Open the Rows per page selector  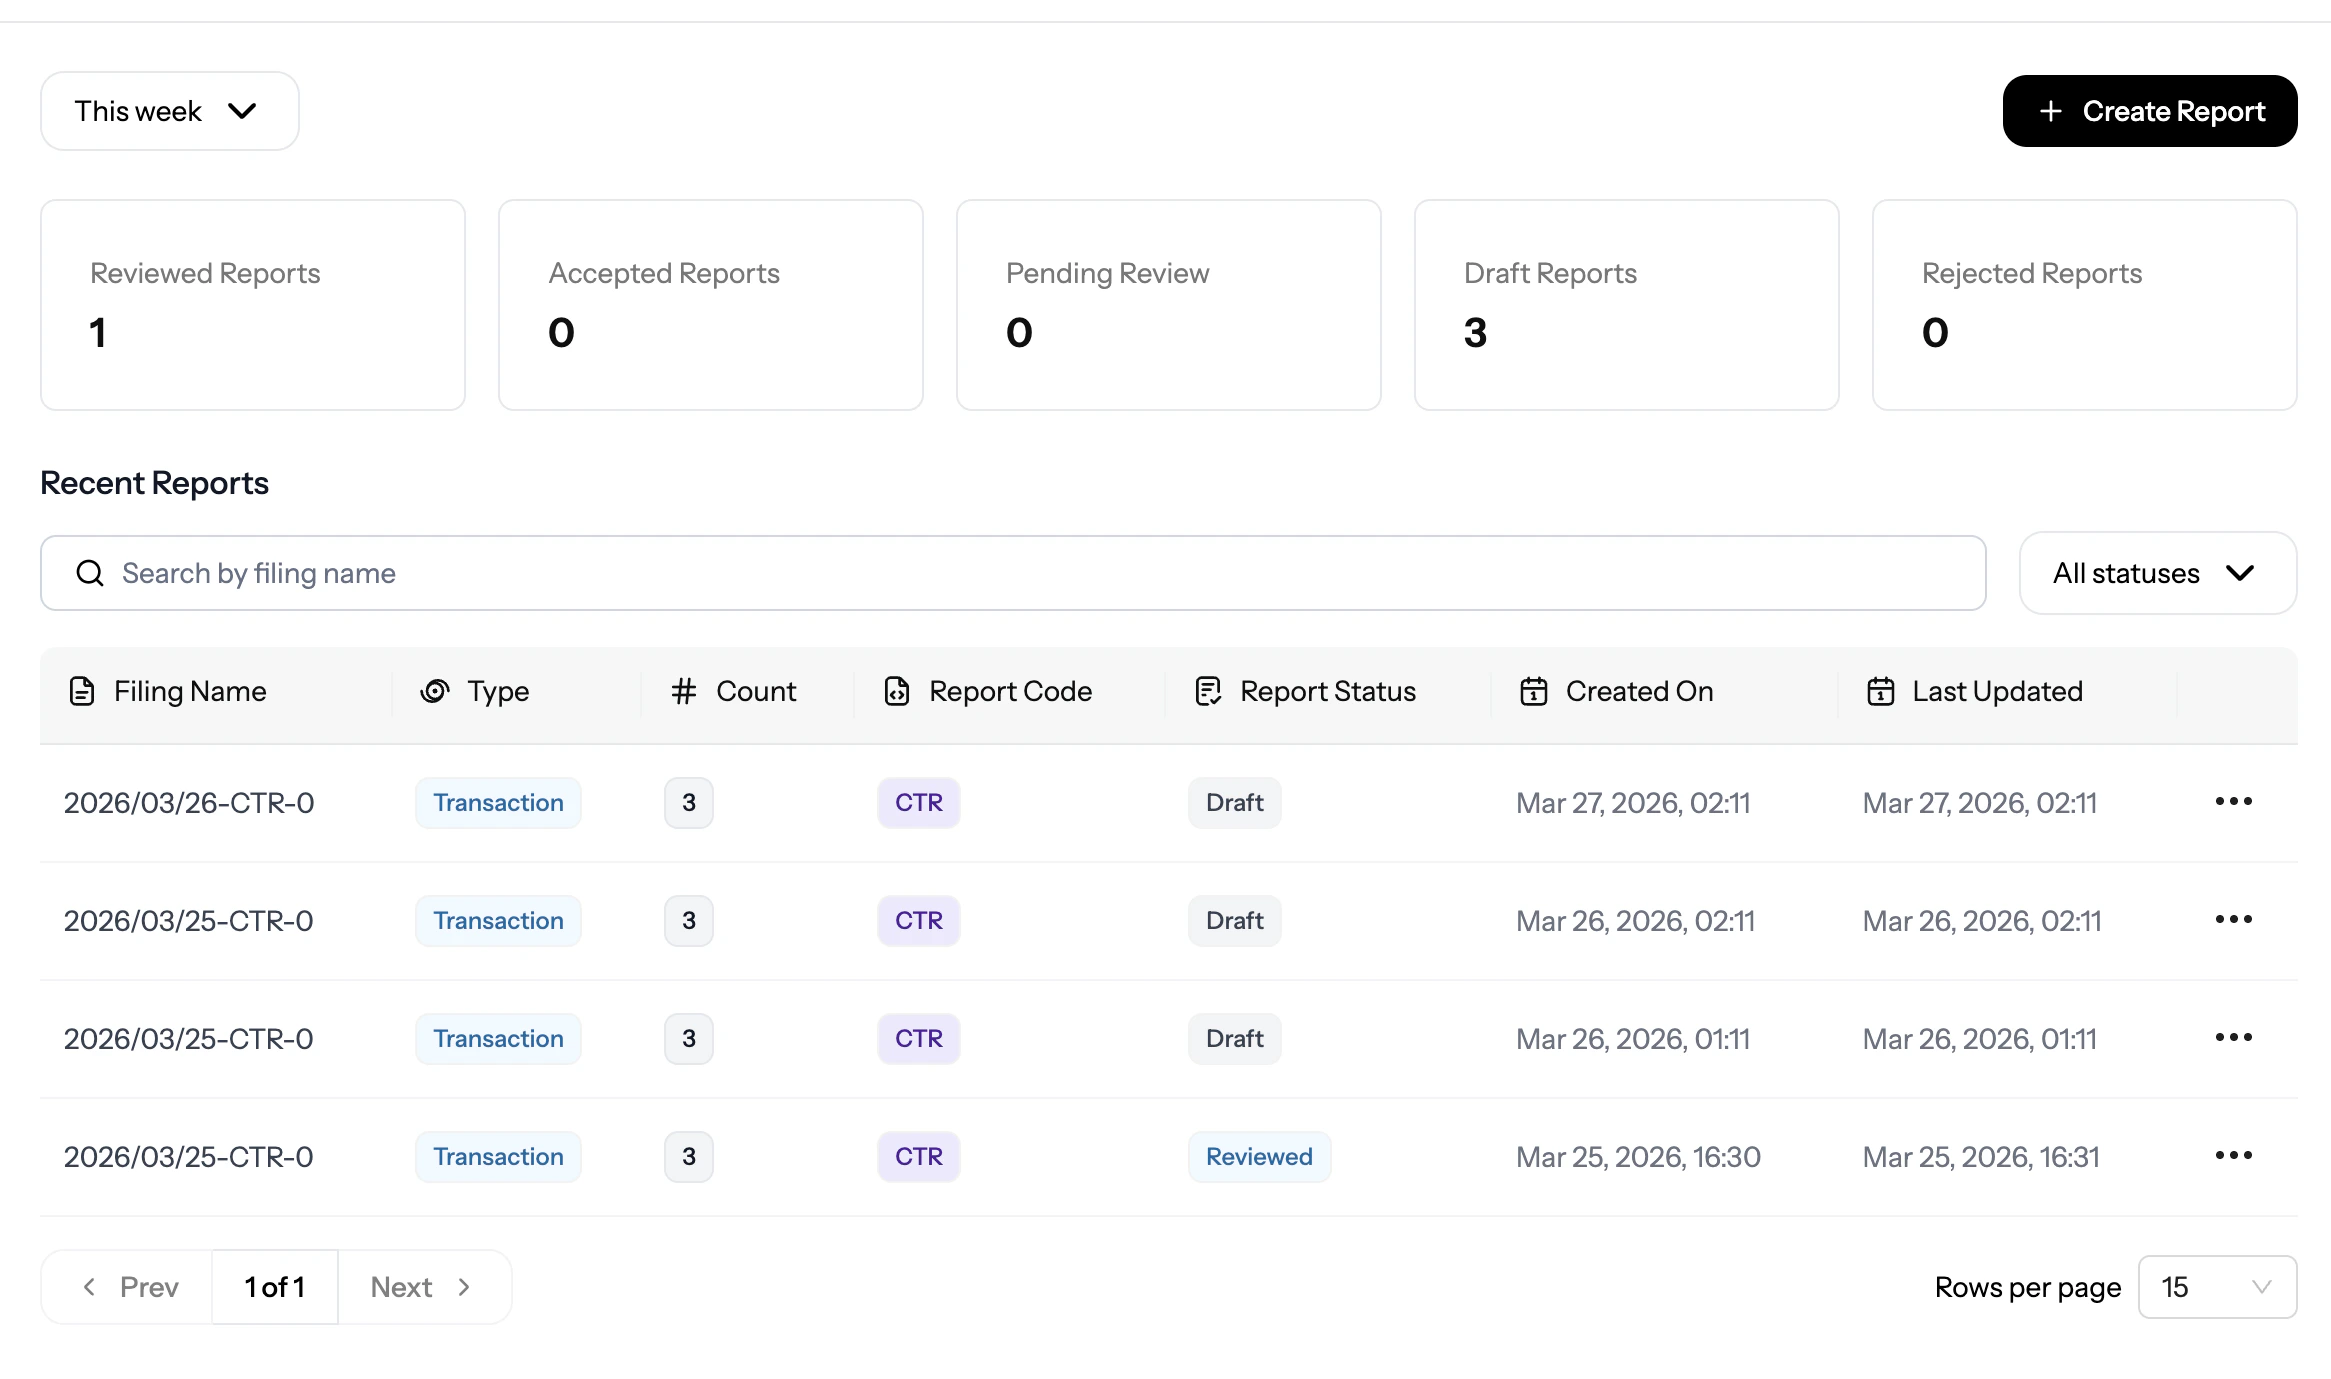tap(2216, 1287)
